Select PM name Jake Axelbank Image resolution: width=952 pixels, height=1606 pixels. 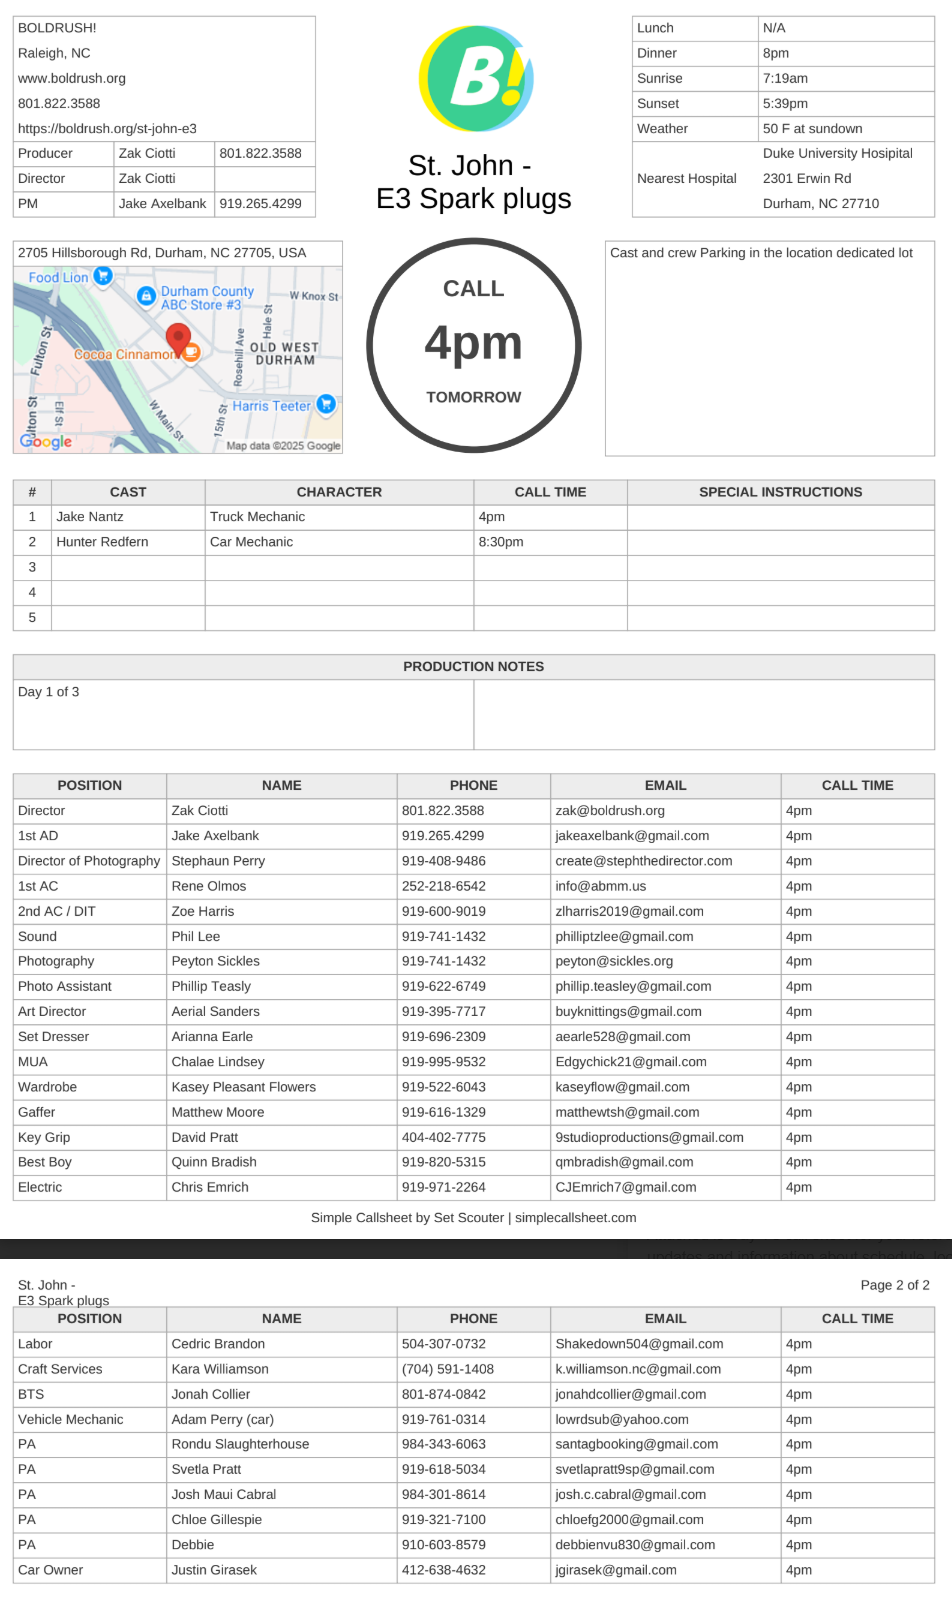click(162, 203)
